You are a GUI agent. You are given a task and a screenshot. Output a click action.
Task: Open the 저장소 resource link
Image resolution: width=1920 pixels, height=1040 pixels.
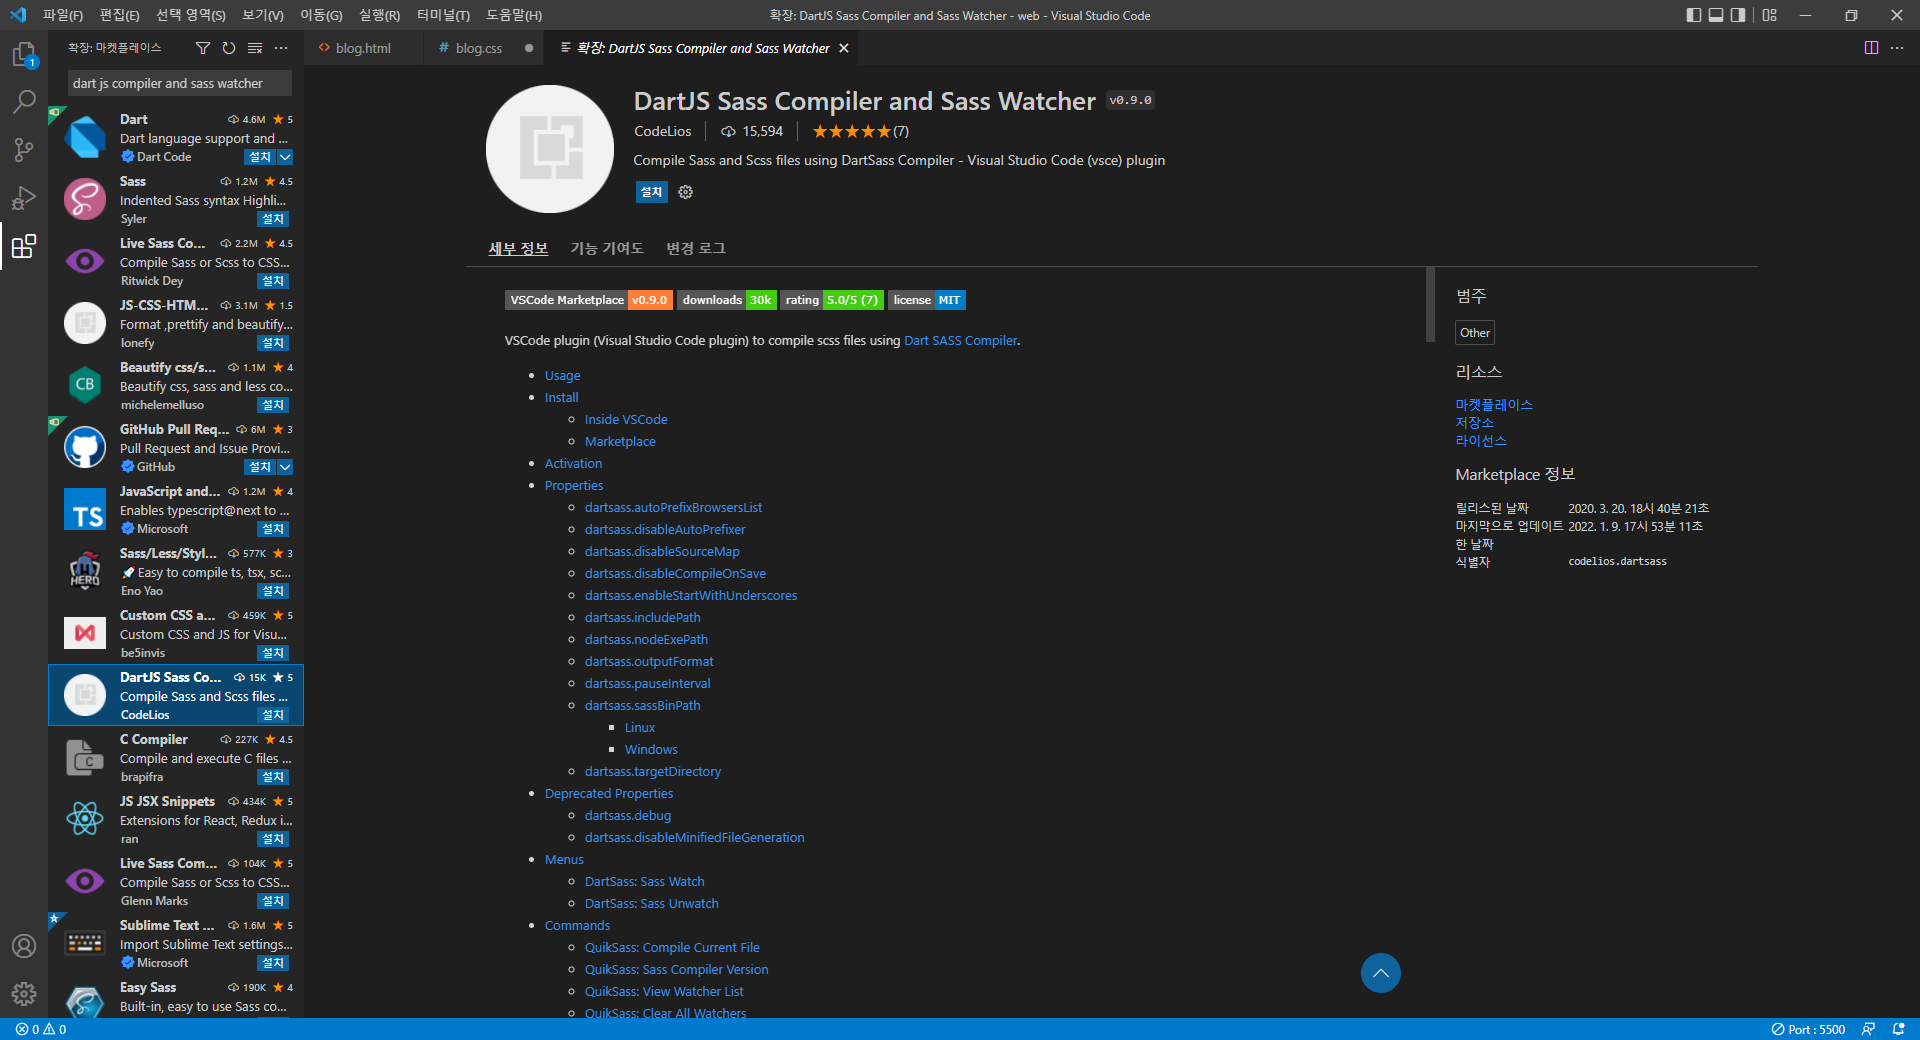tap(1474, 422)
